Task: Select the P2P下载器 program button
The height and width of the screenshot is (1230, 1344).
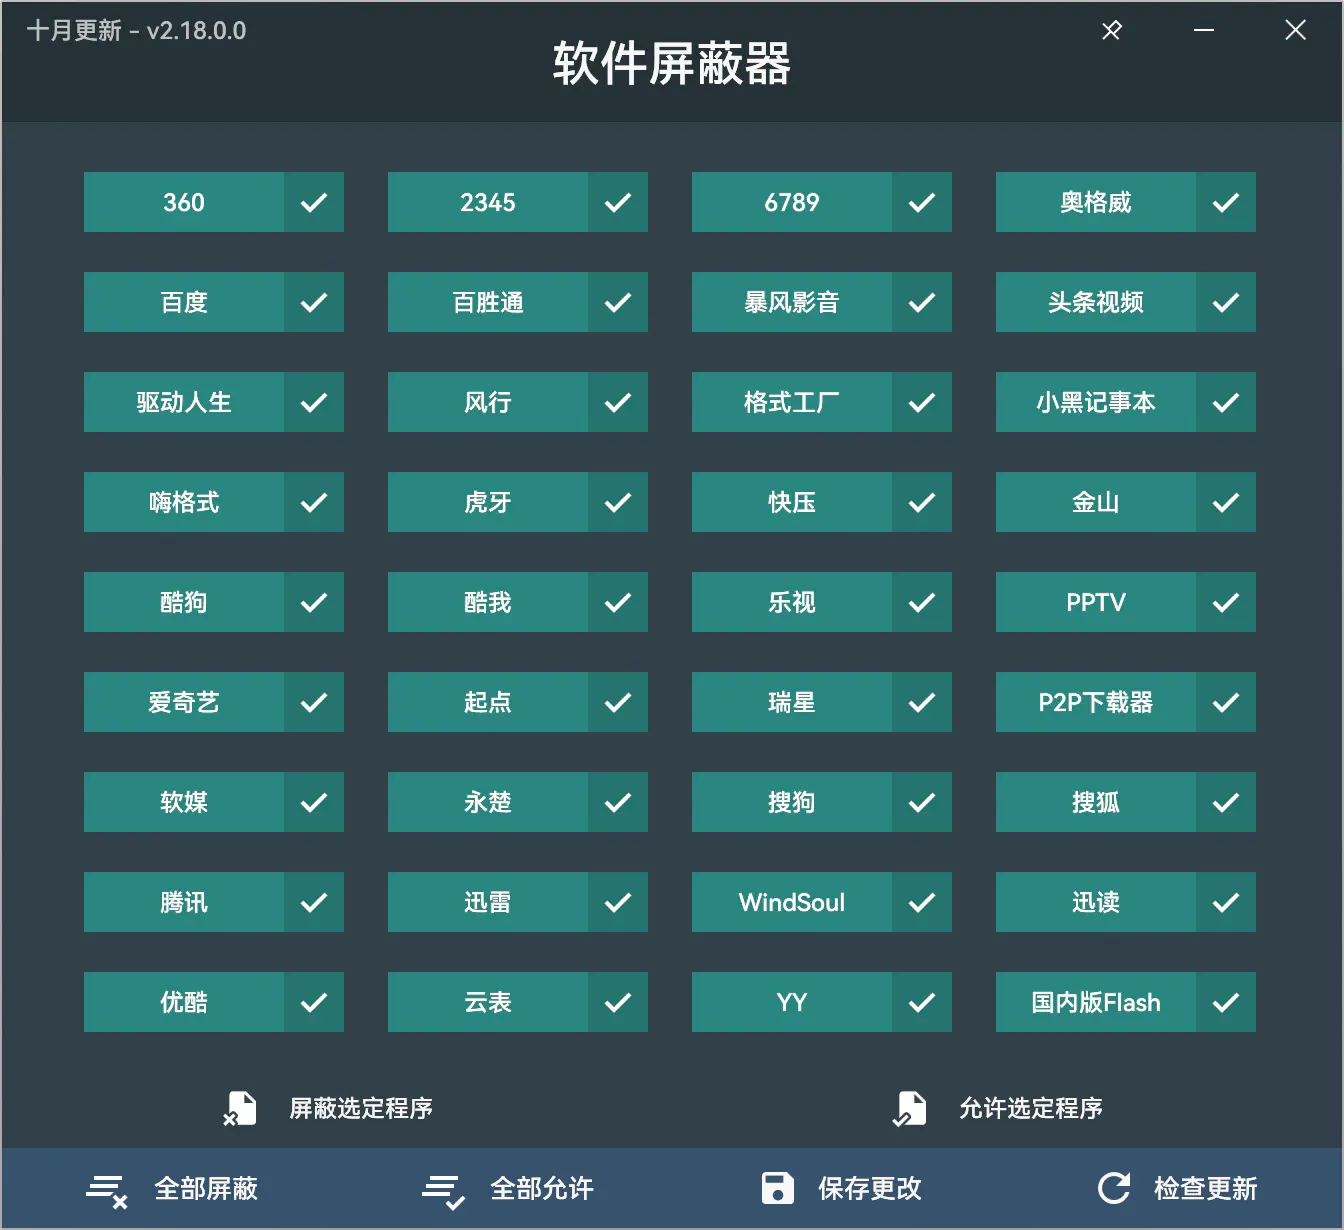Action: [x=1096, y=702]
